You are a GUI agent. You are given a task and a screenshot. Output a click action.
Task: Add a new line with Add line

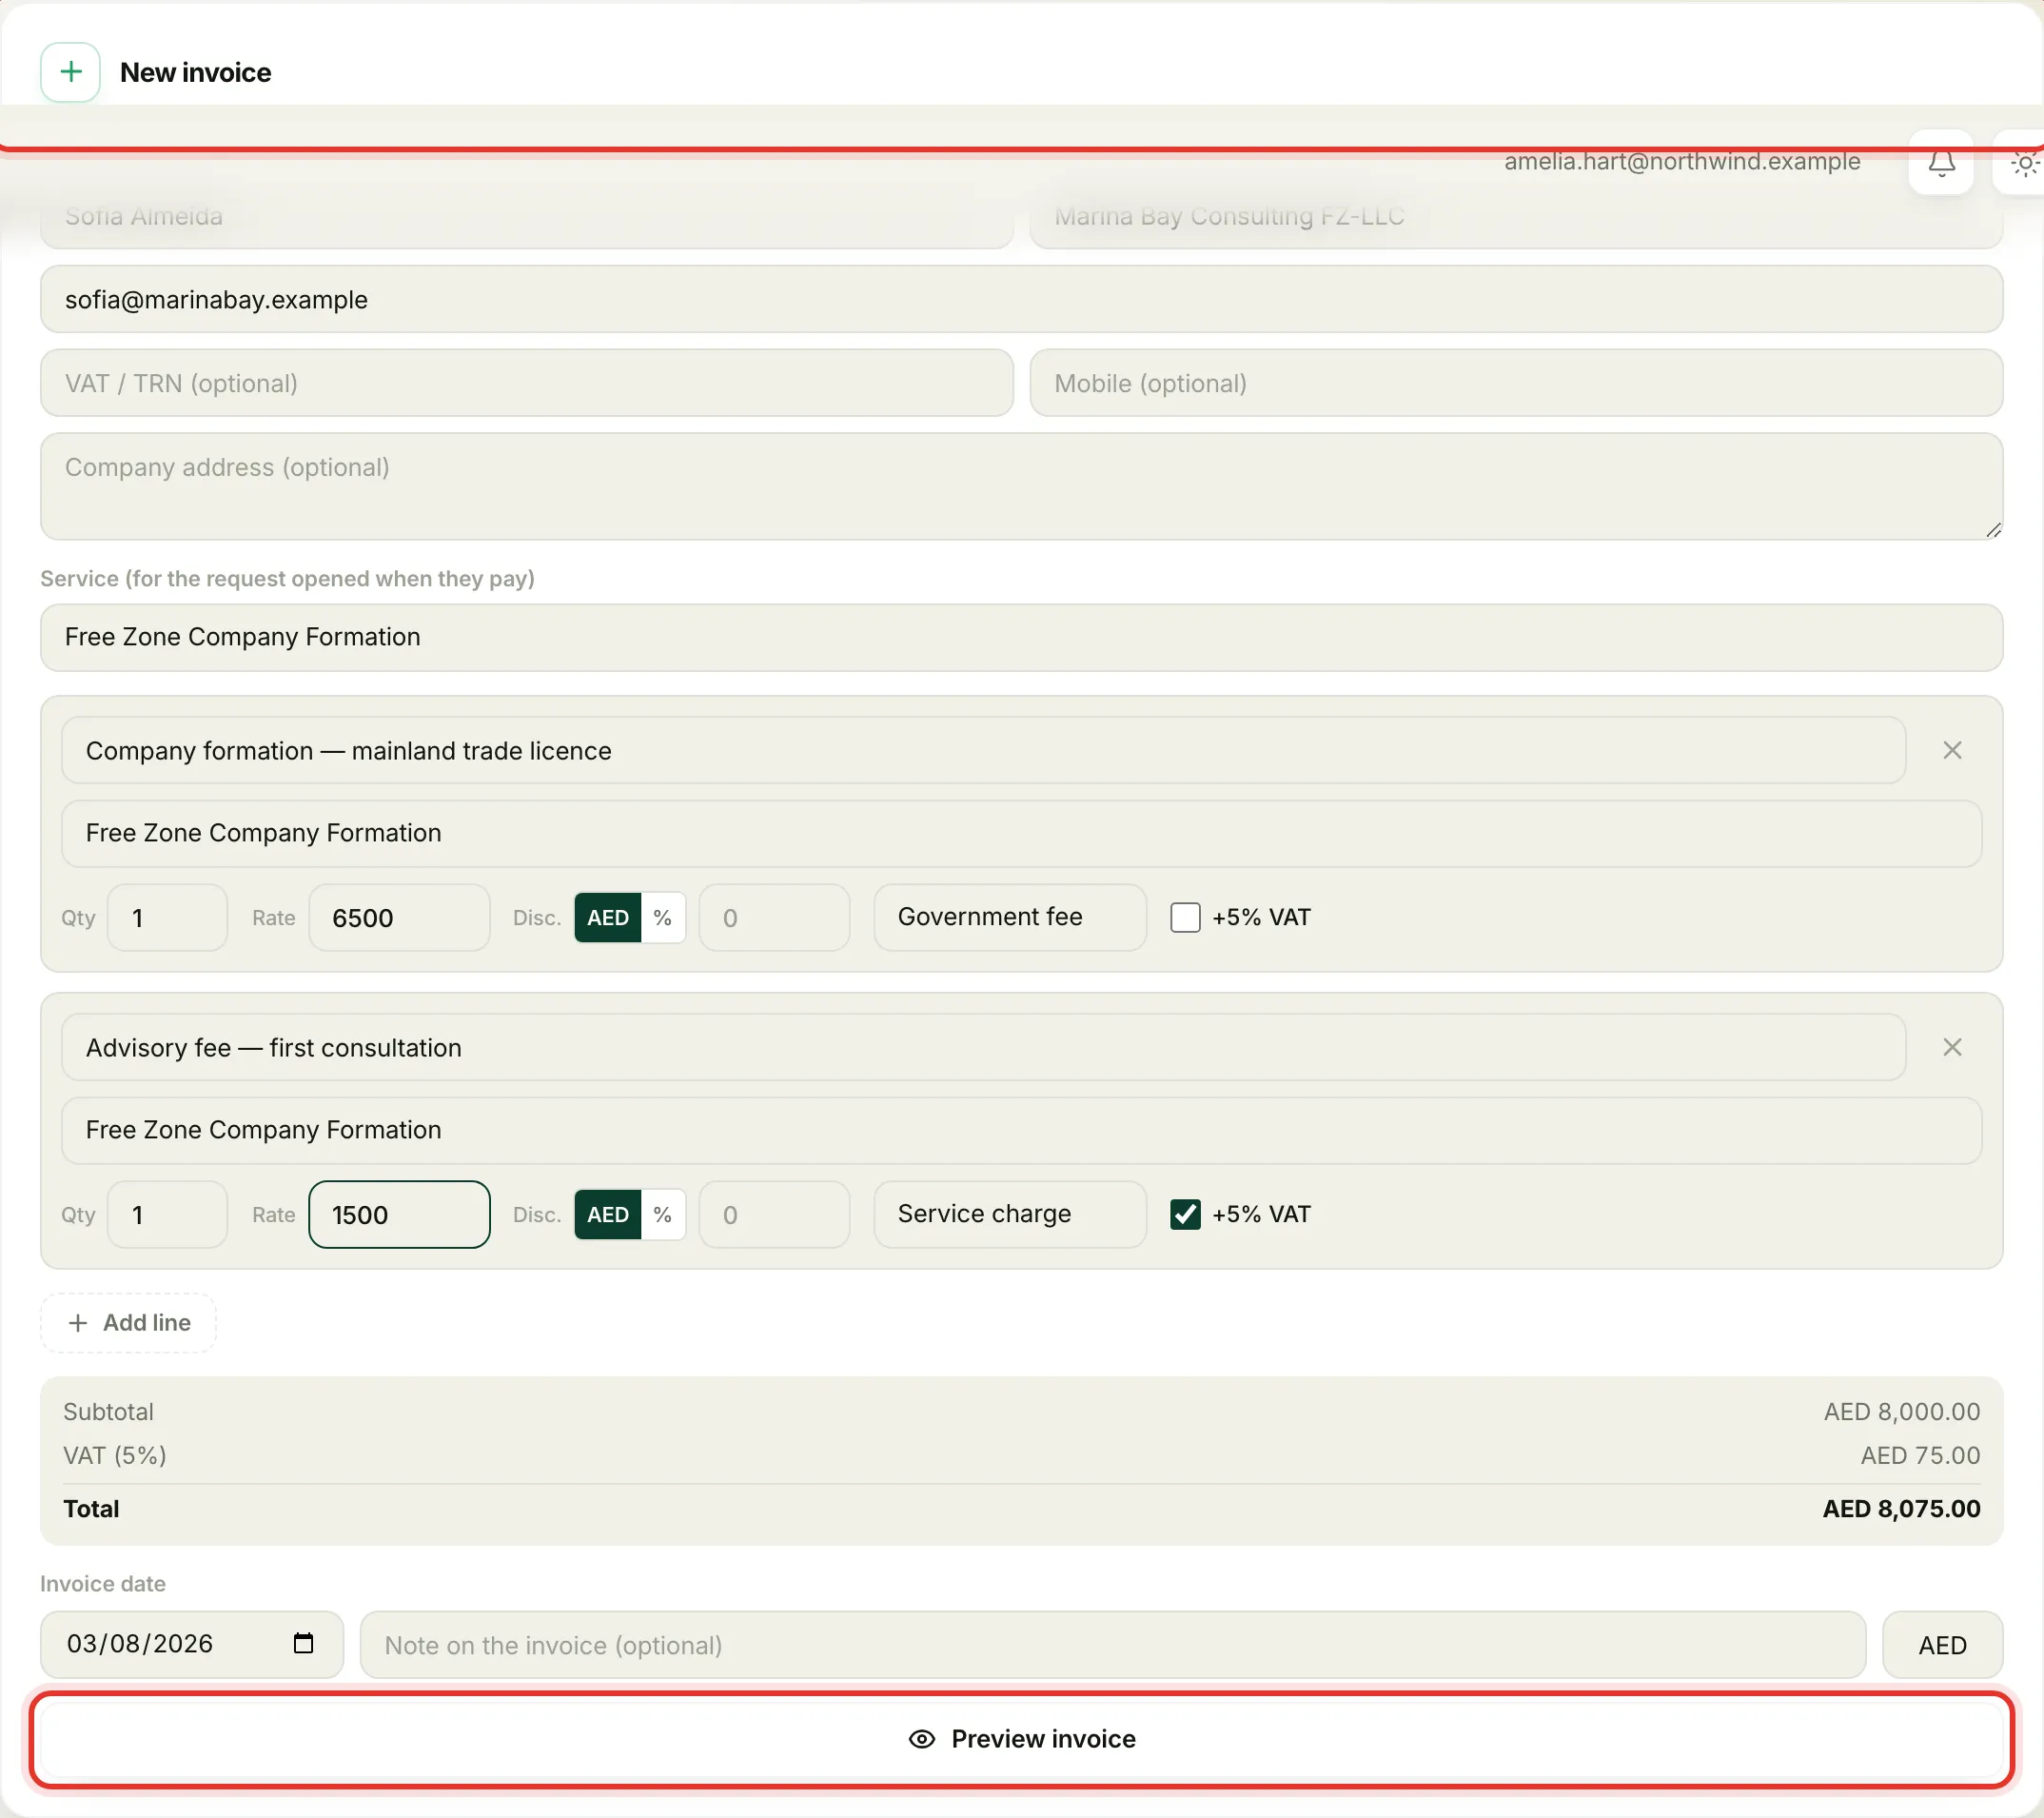[128, 1322]
